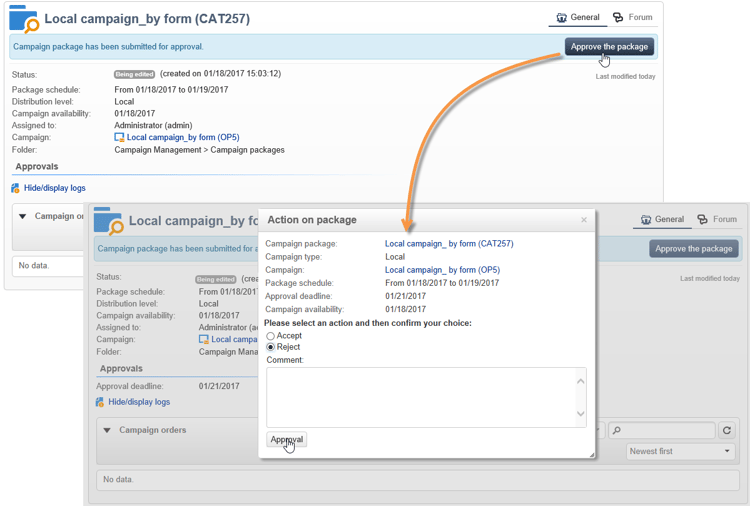Screen dimensions: 750x506
Task: Click the dark Approve the package button at top
Action: point(610,47)
